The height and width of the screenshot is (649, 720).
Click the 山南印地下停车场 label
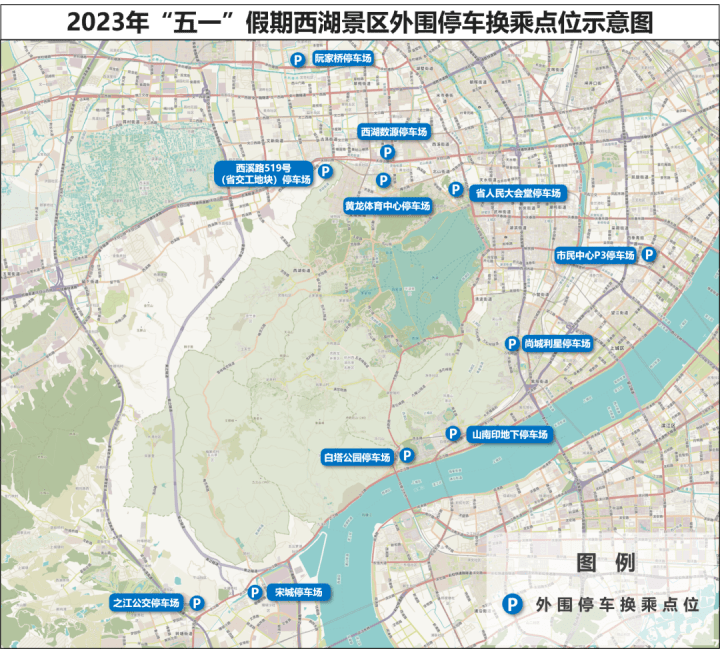click(510, 435)
